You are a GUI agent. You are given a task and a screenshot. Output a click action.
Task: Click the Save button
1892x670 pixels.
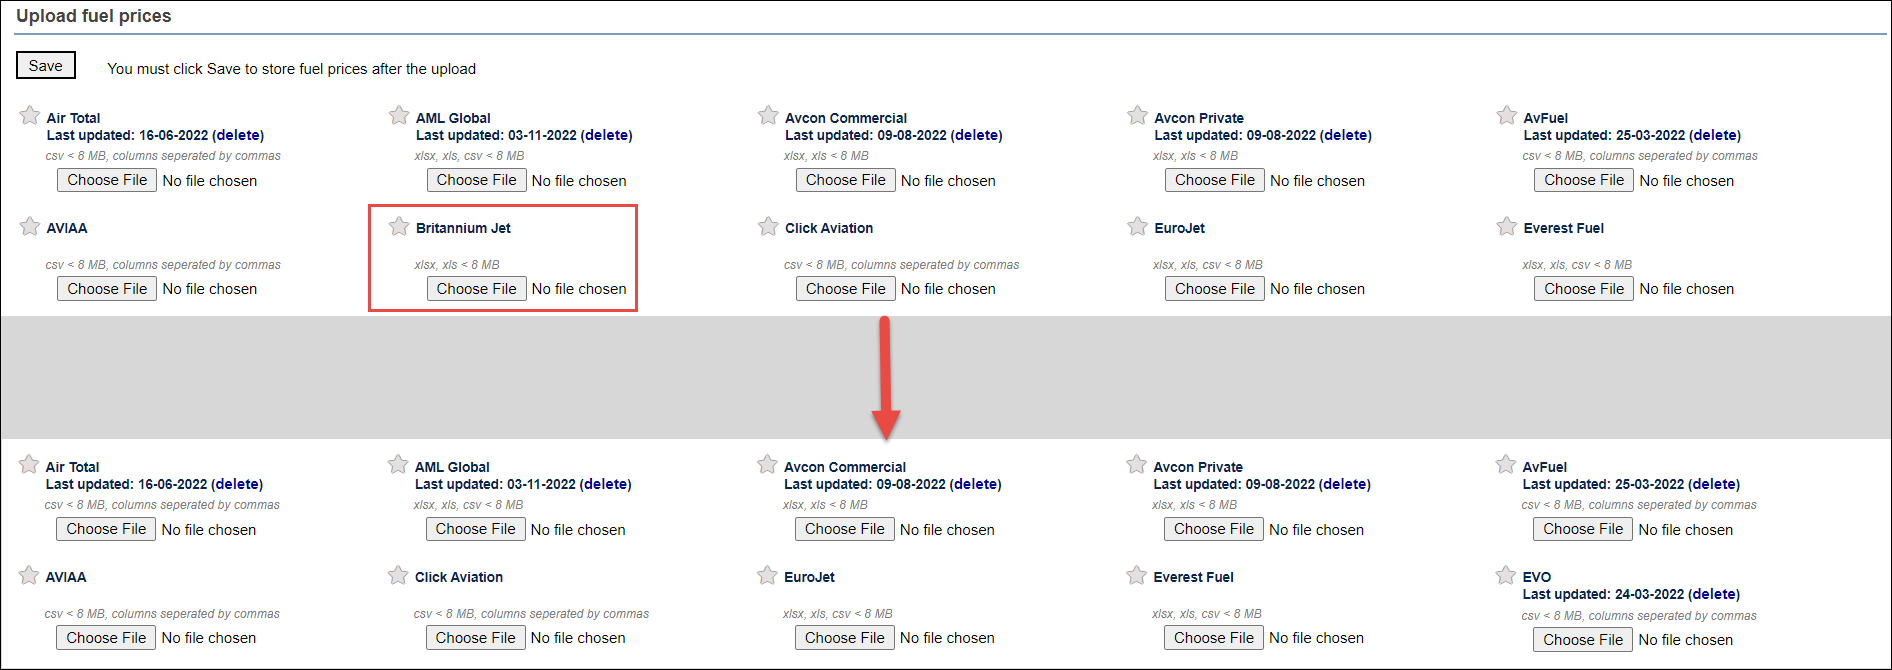click(x=46, y=65)
